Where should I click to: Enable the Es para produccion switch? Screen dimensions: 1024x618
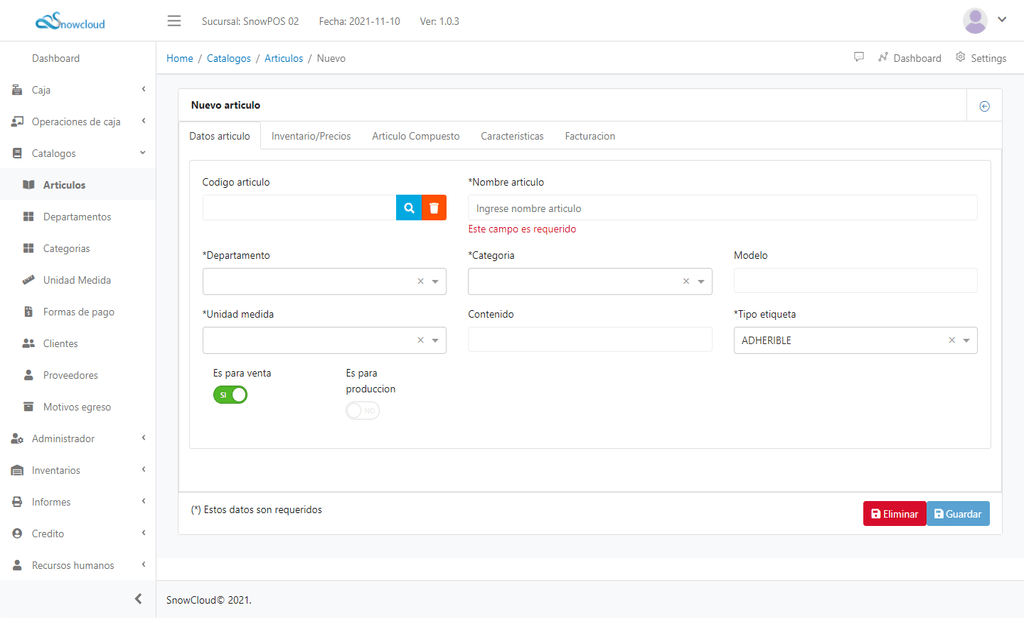(363, 411)
